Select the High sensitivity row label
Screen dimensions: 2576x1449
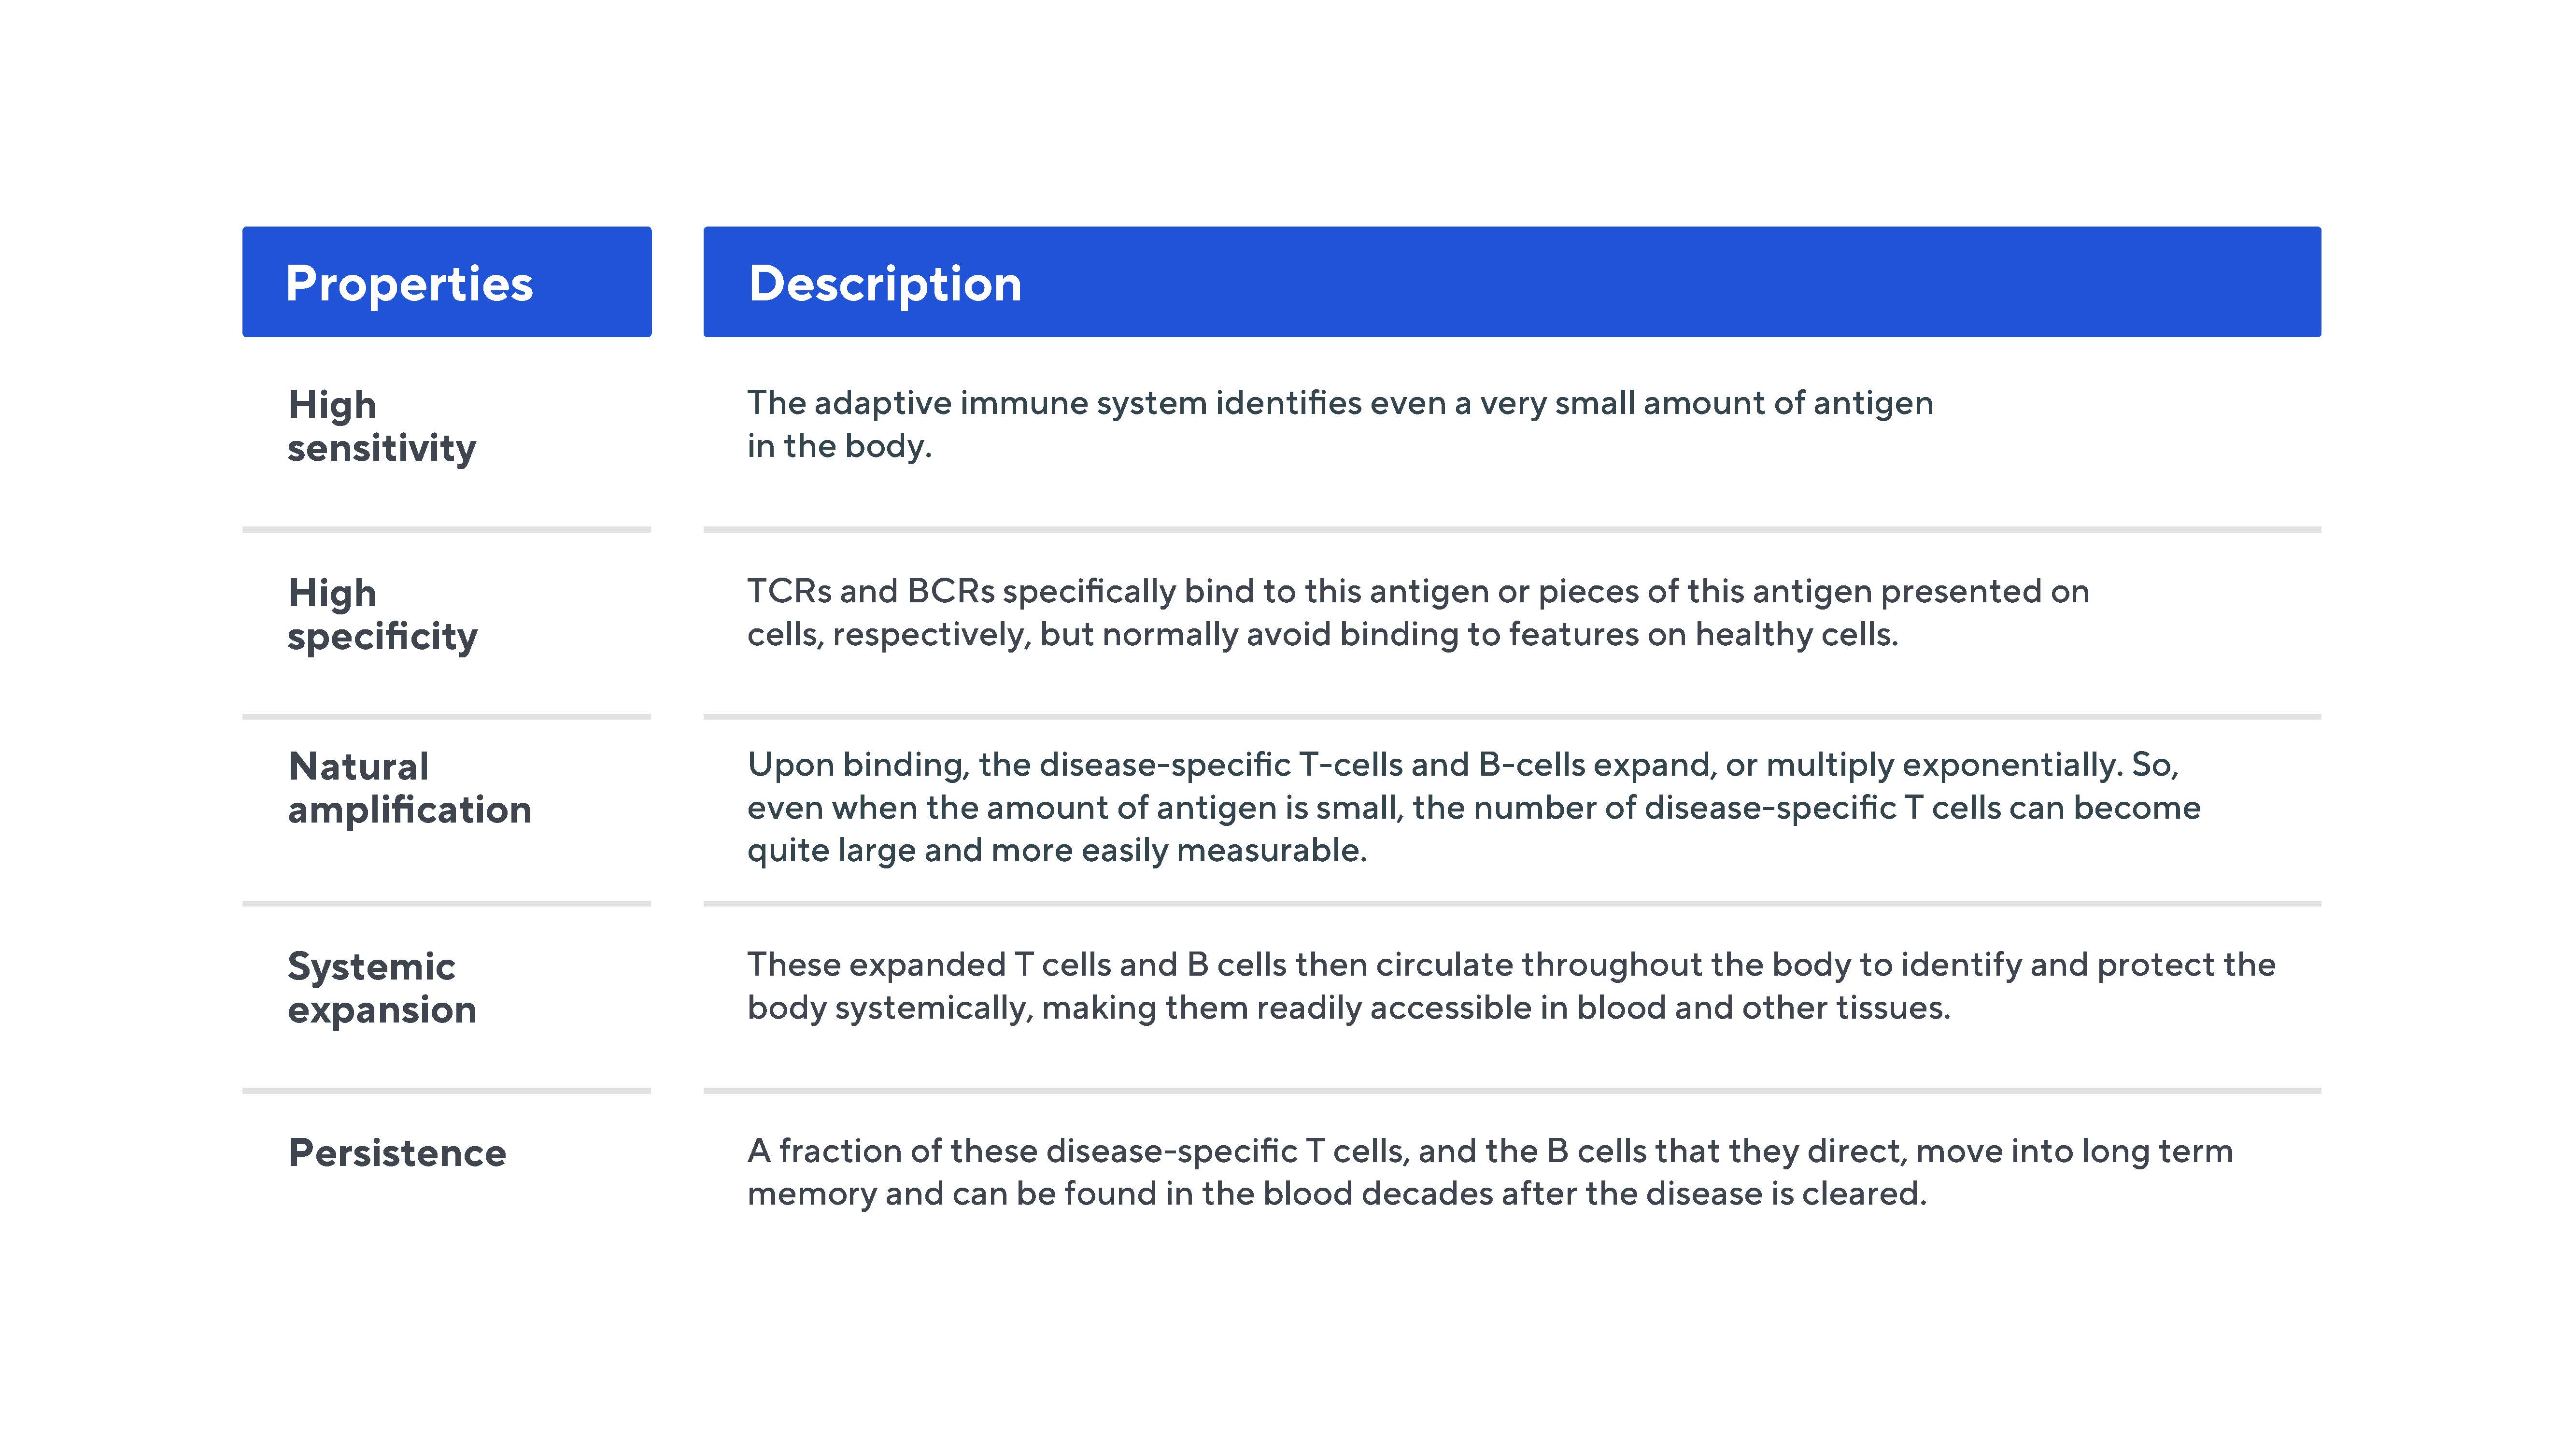381,426
